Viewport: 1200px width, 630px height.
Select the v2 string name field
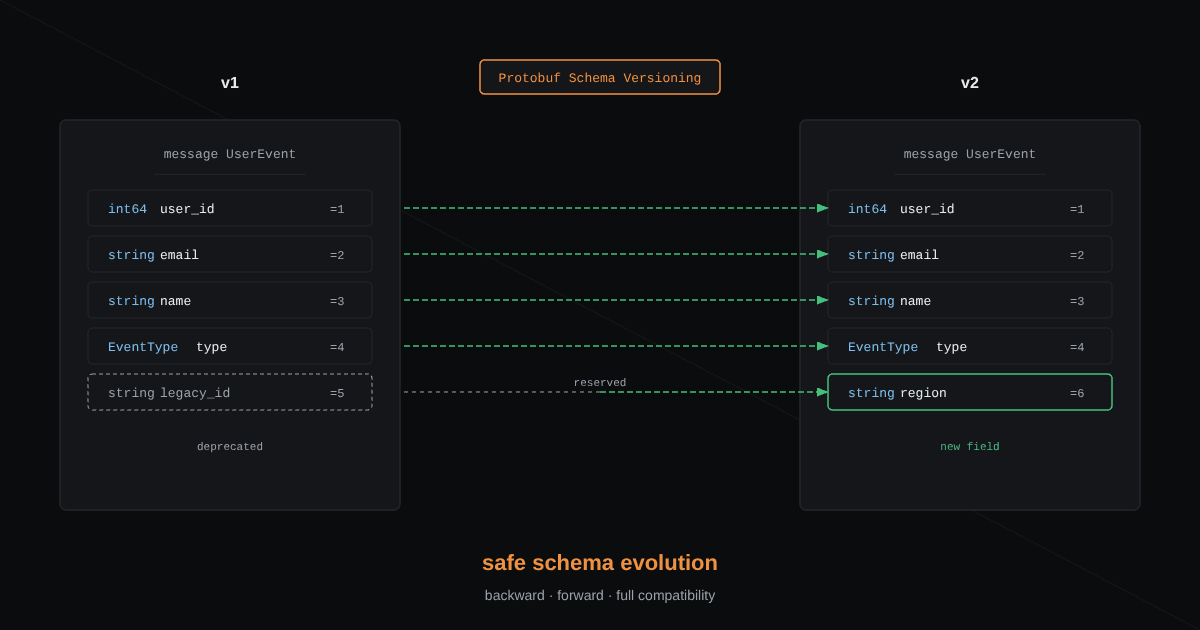click(970, 300)
